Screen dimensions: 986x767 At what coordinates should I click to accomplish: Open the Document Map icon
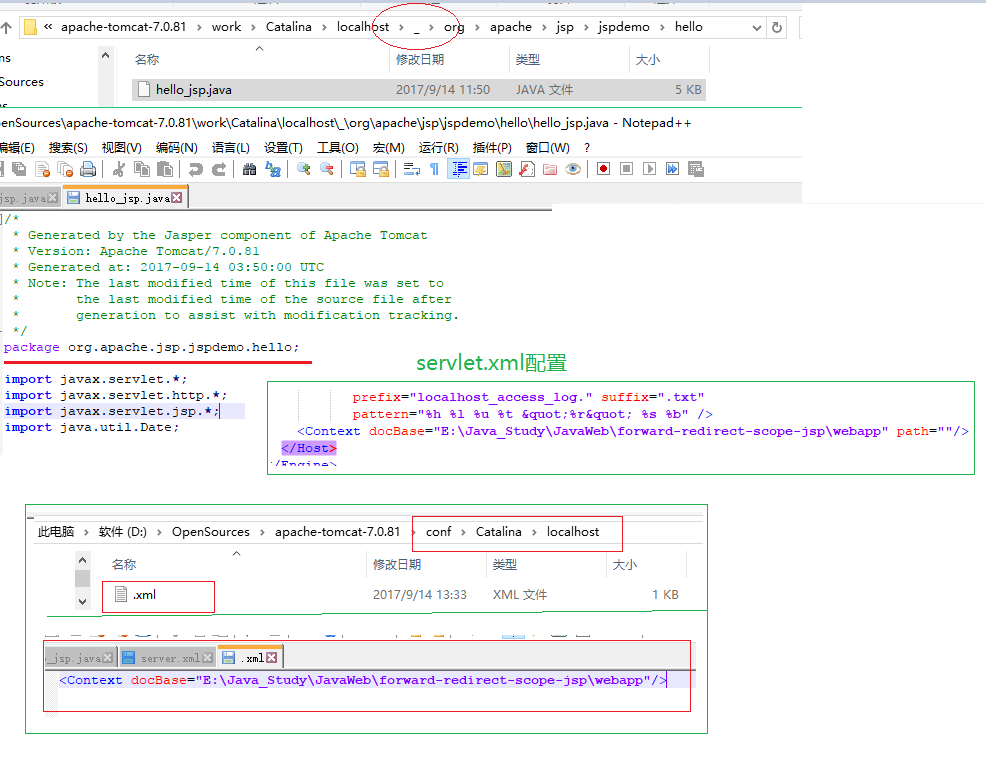pos(504,169)
